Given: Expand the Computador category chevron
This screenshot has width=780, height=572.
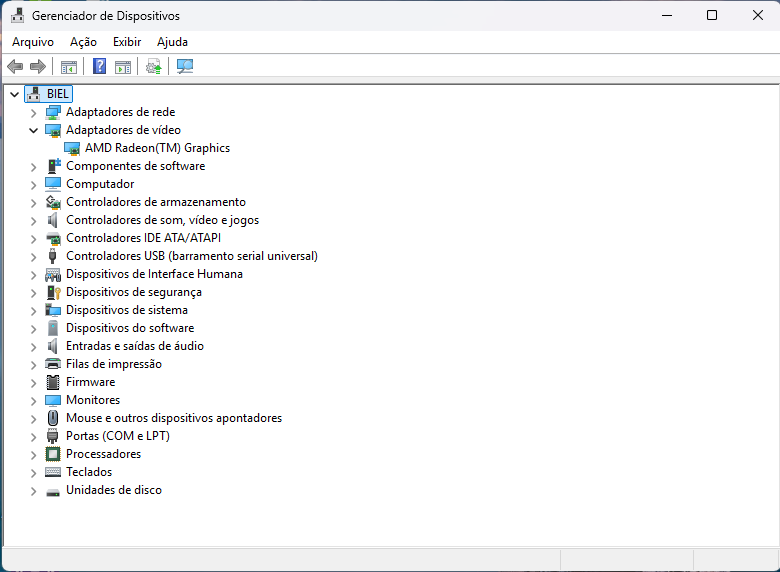Looking at the screenshot, I should (33, 185).
